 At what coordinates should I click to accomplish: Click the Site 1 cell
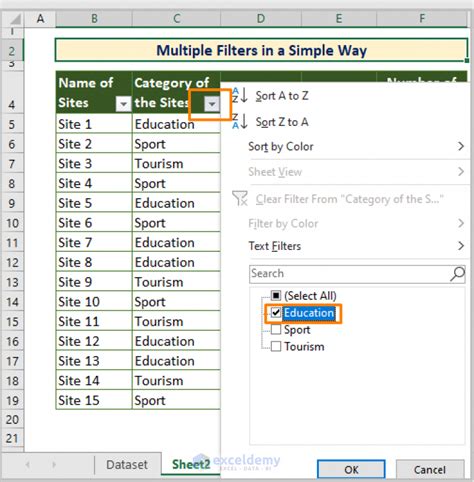point(94,124)
